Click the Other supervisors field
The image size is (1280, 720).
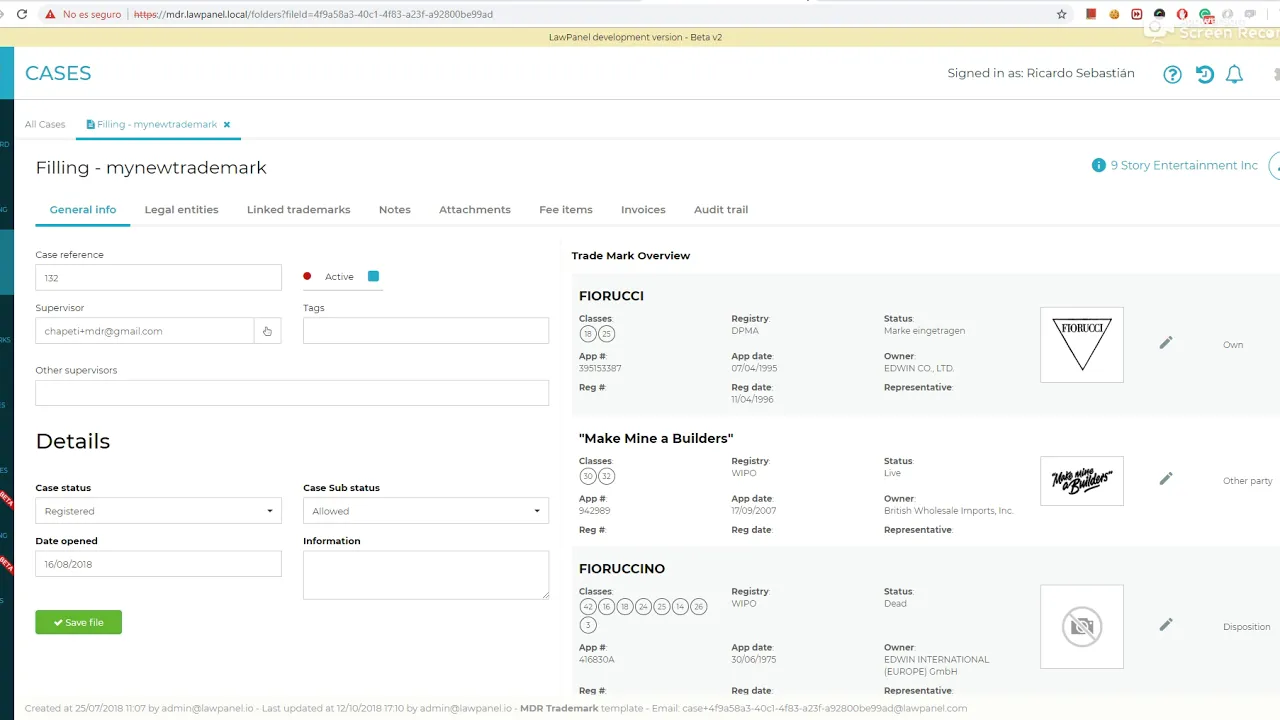tap(292, 393)
